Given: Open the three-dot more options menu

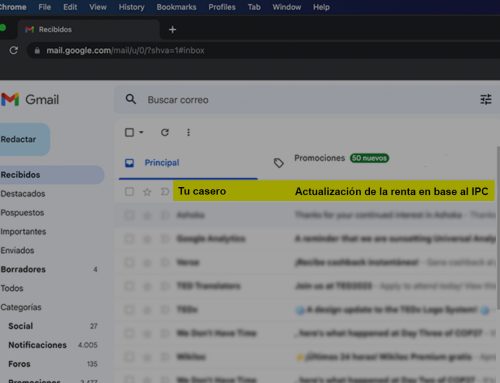Looking at the screenshot, I should (x=188, y=132).
